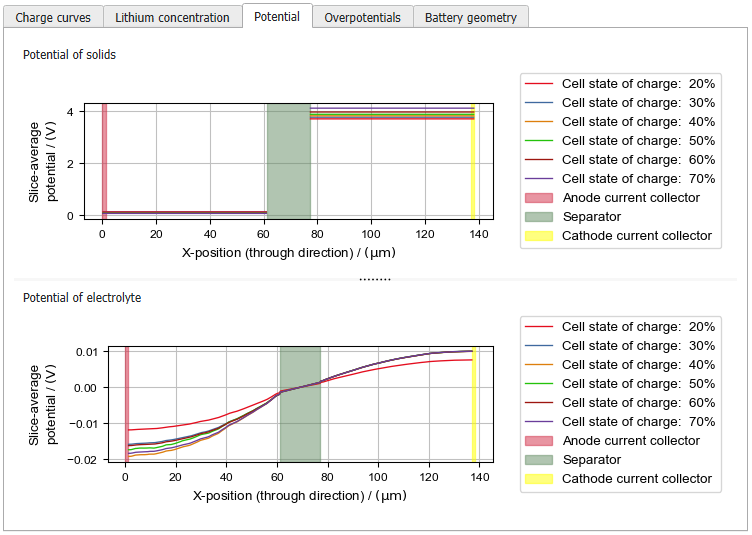Click the 50% state of charge entry in electrolyte legend
The height and width of the screenshot is (535, 752).
(620, 384)
